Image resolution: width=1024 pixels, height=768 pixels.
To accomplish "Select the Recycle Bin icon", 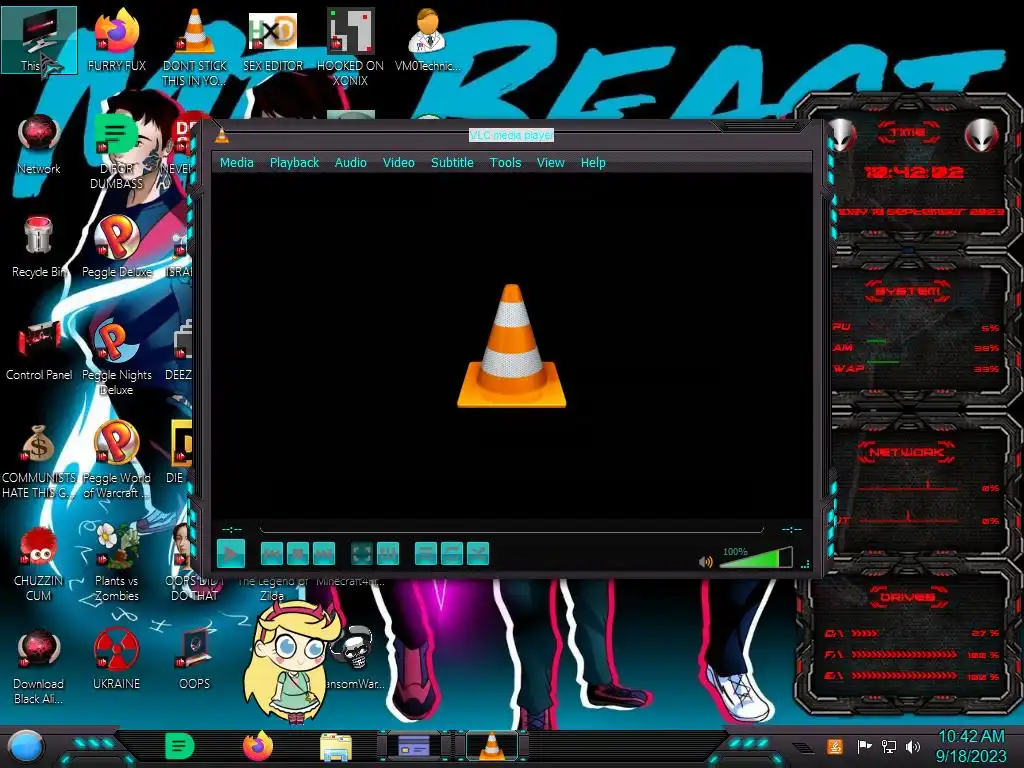I will tap(39, 247).
